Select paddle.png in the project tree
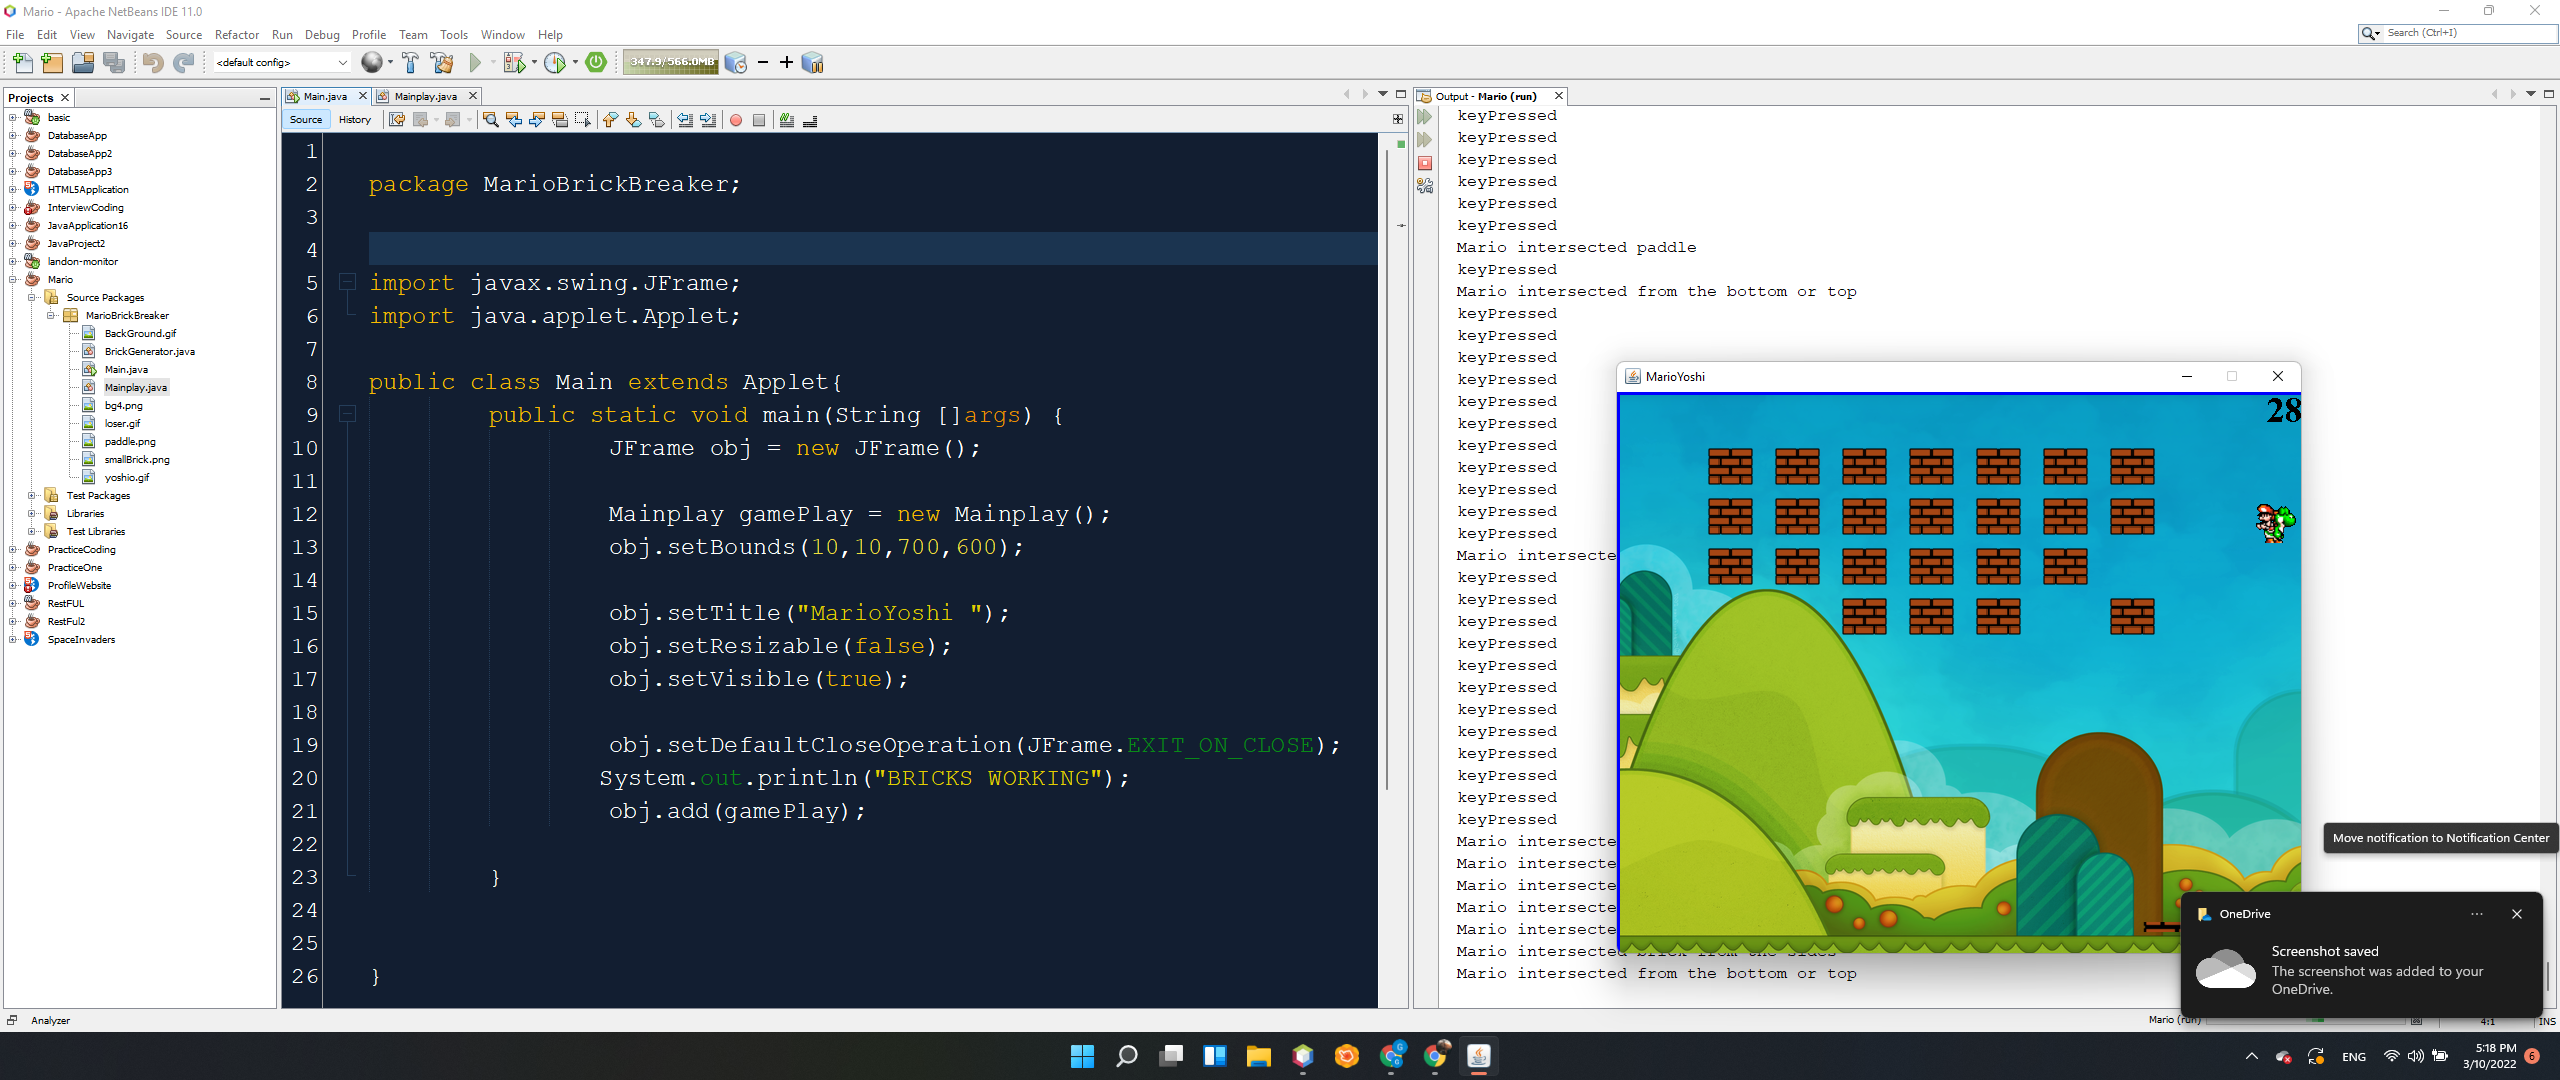 tap(129, 442)
